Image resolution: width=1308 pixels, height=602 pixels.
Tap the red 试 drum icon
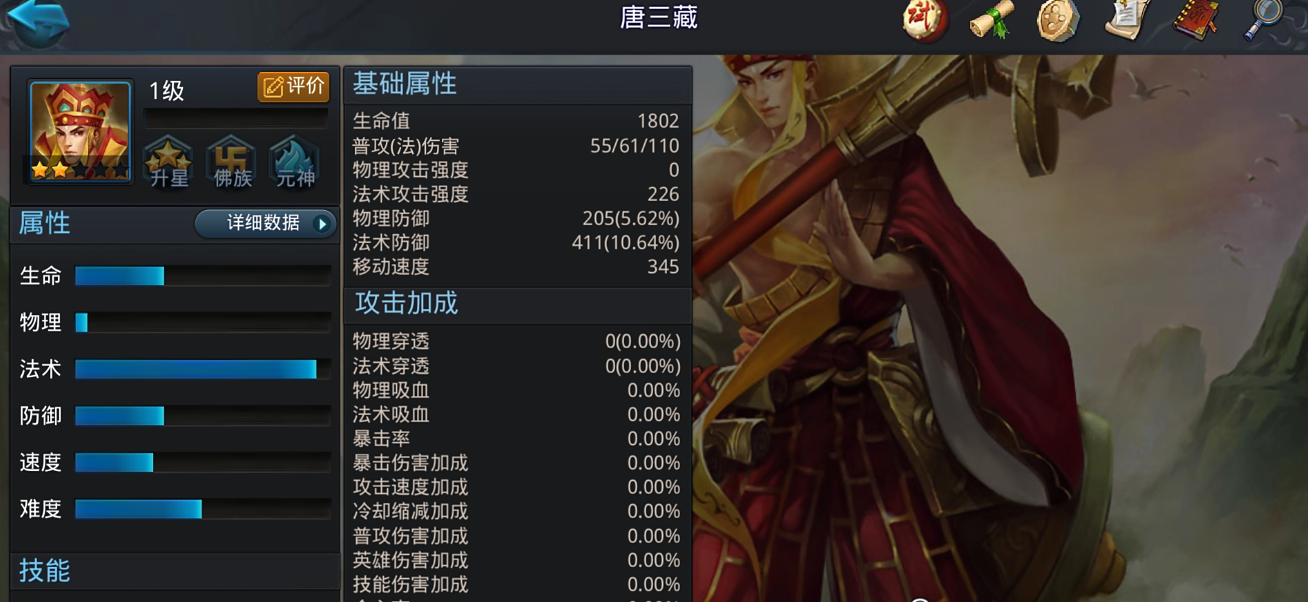925,20
